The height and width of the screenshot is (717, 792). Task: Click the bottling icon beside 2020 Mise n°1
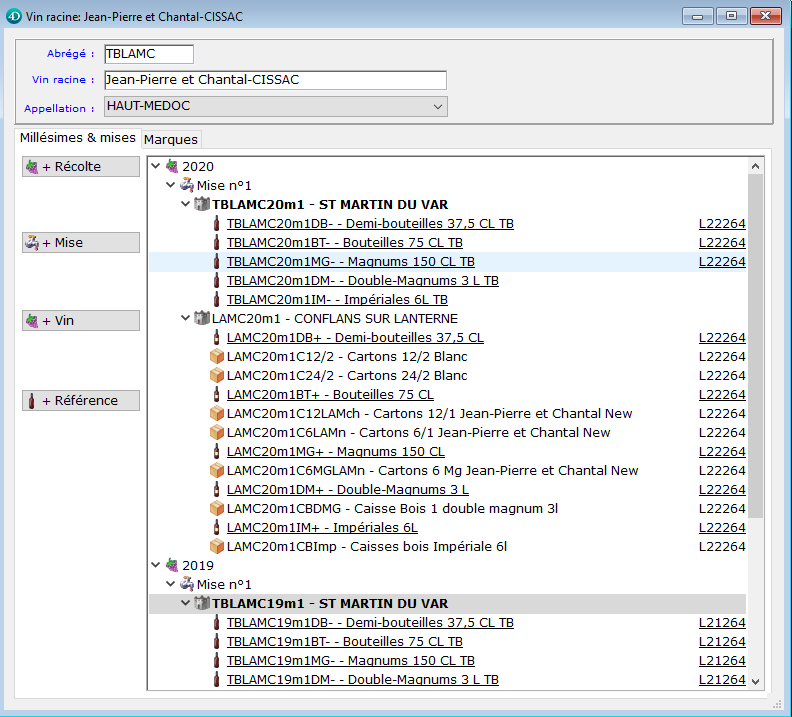tap(186, 186)
